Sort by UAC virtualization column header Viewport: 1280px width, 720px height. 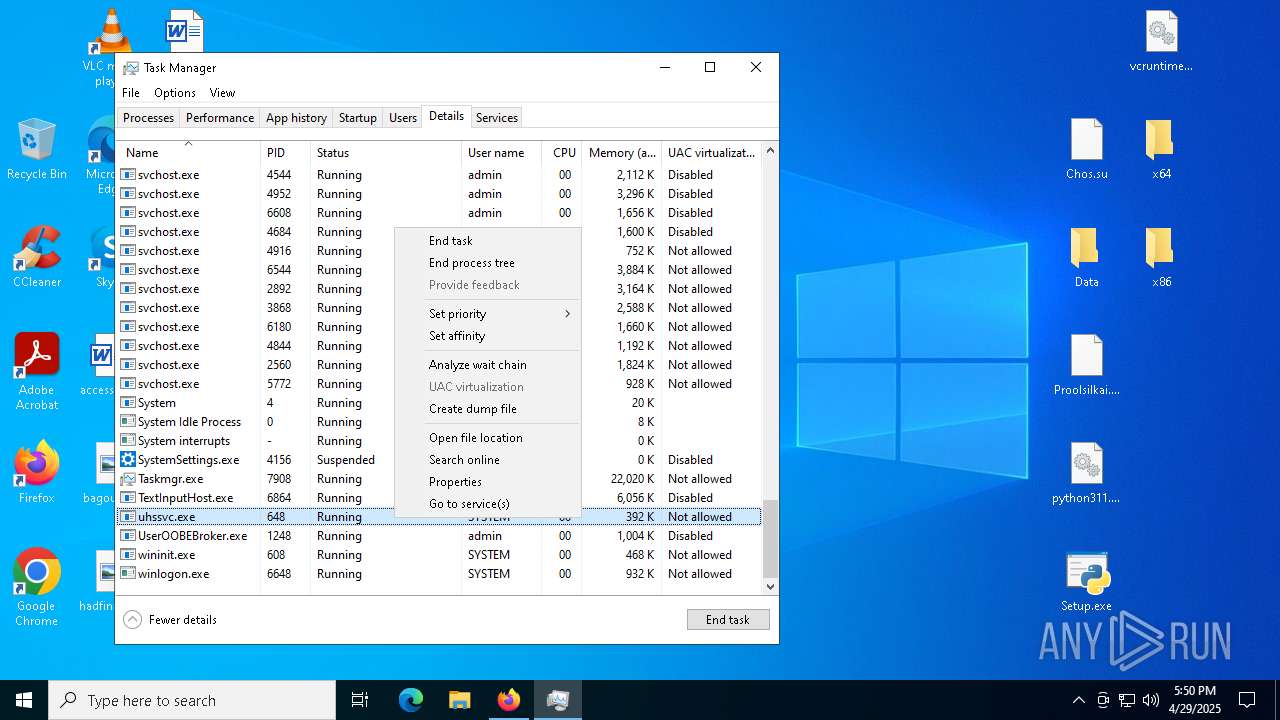click(x=711, y=153)
